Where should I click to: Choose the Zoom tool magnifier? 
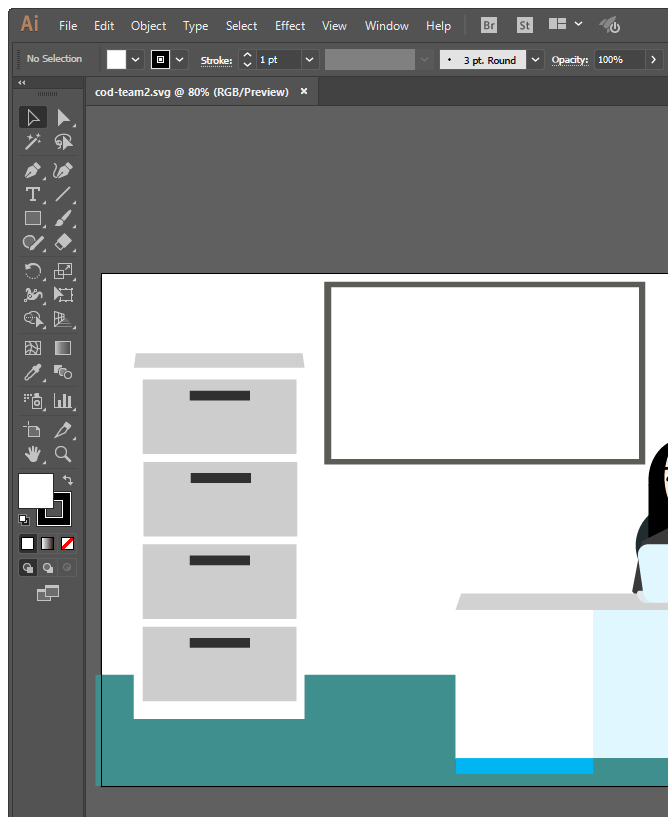click(x=63, y=454)
